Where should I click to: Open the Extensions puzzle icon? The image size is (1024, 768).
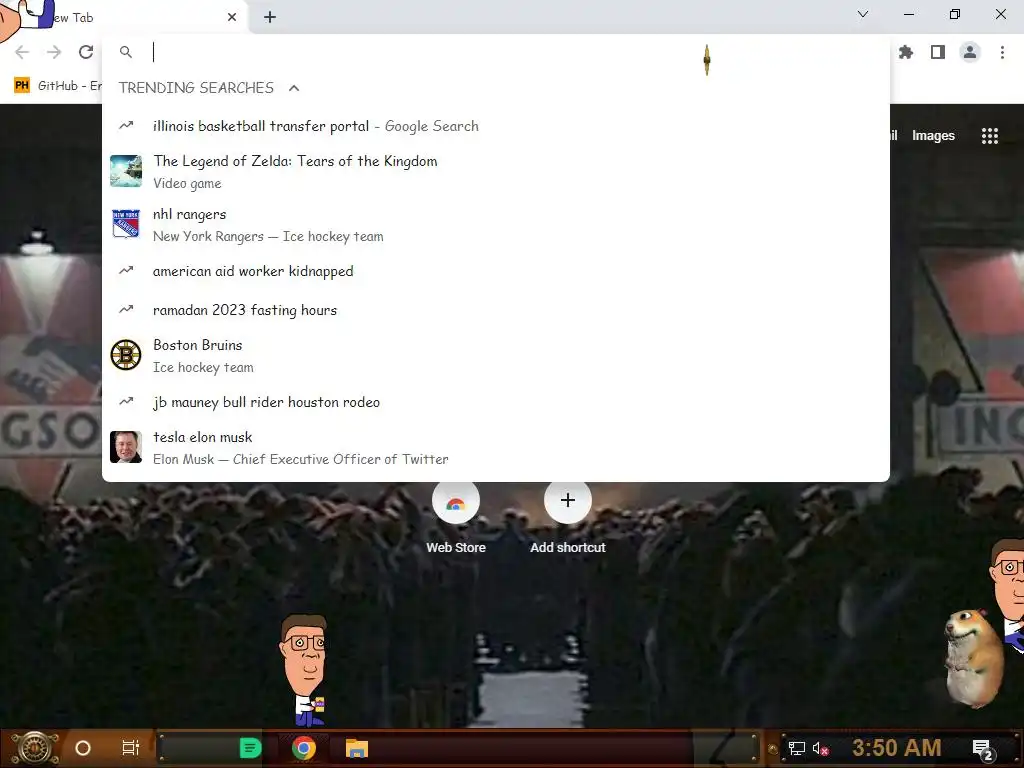[x=906, y=52]
